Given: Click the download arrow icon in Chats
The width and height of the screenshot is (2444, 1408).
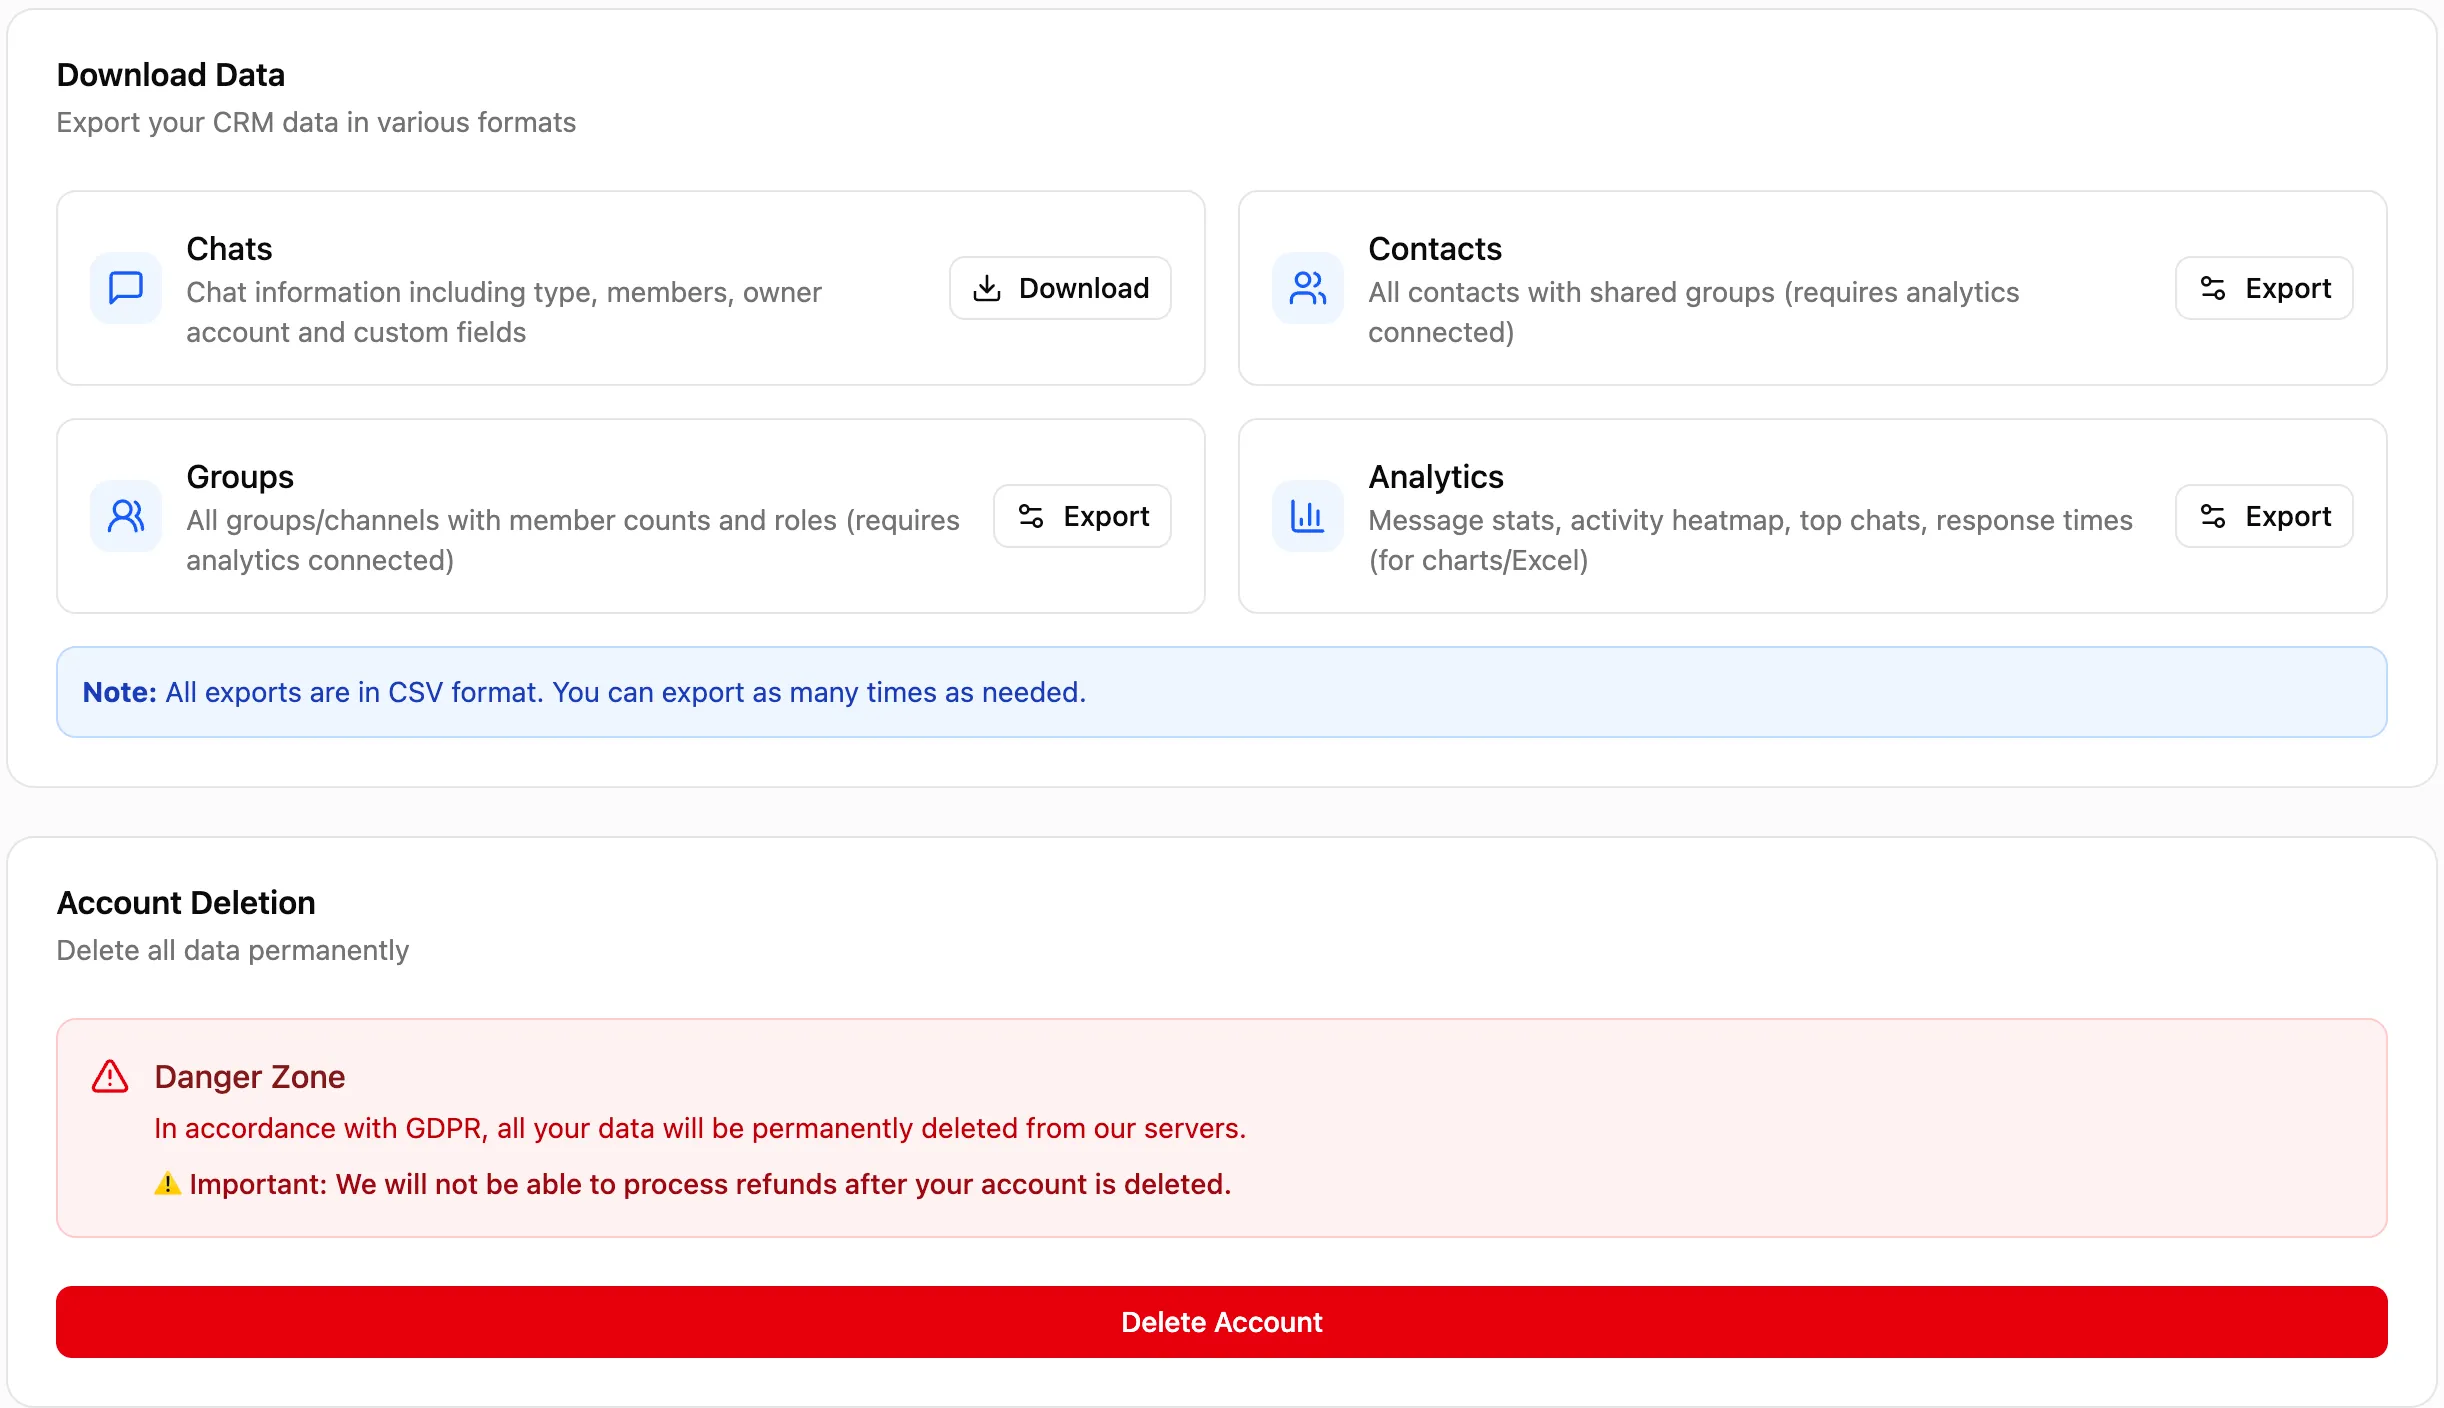Looking at the screenshot, I should [987, 288].
